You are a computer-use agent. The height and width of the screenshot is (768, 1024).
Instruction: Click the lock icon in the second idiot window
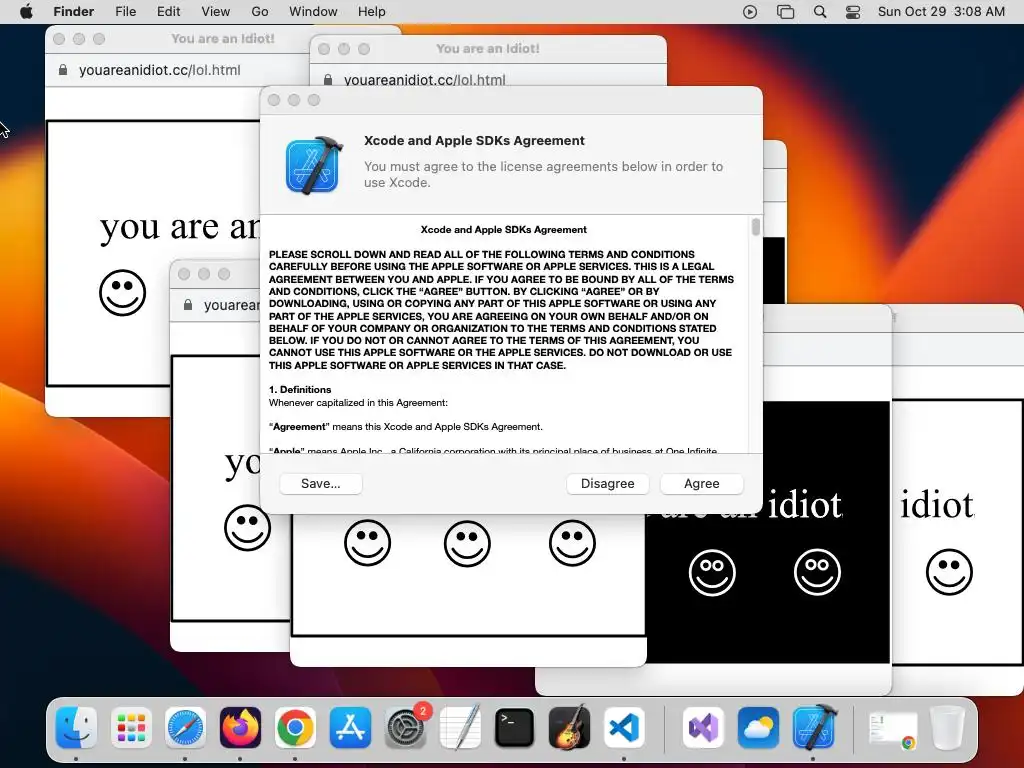[328, 80]
